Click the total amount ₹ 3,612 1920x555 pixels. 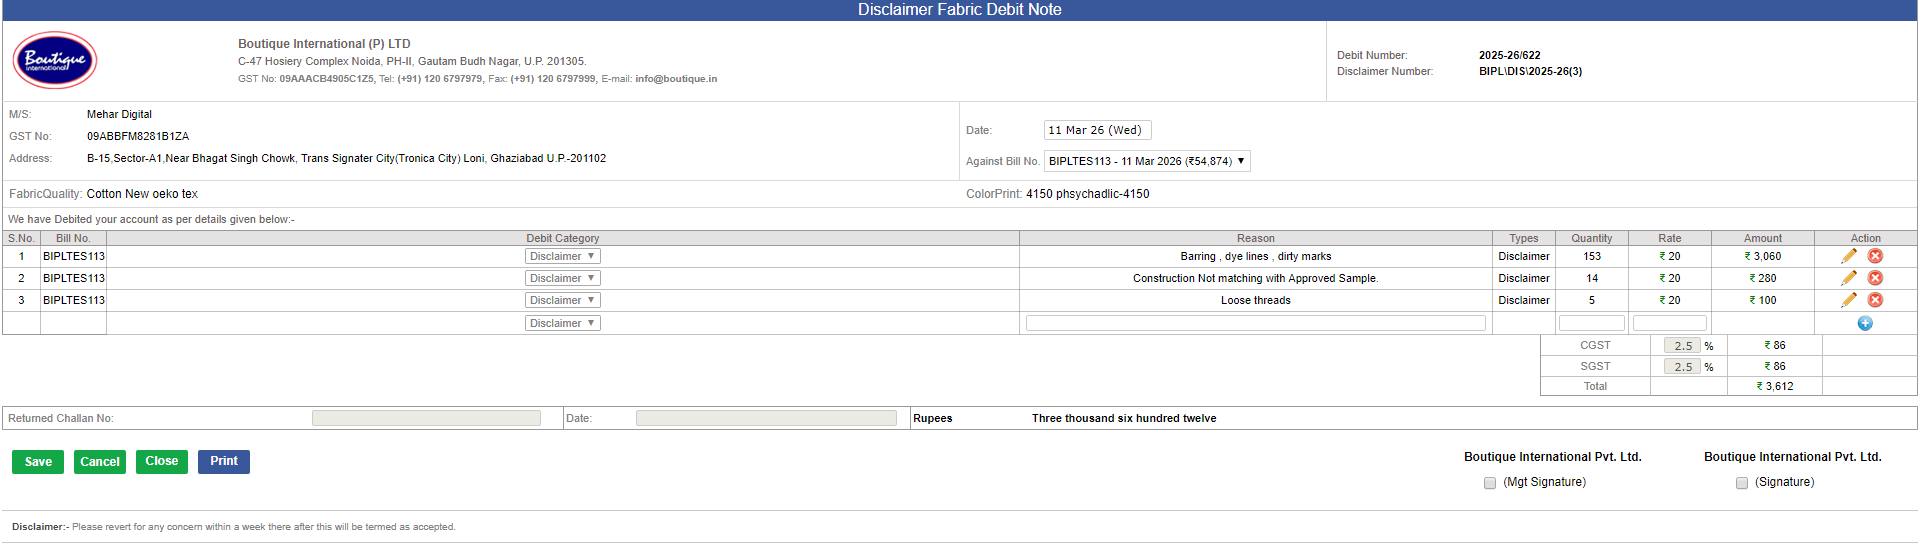click(x=1775, y=386)
